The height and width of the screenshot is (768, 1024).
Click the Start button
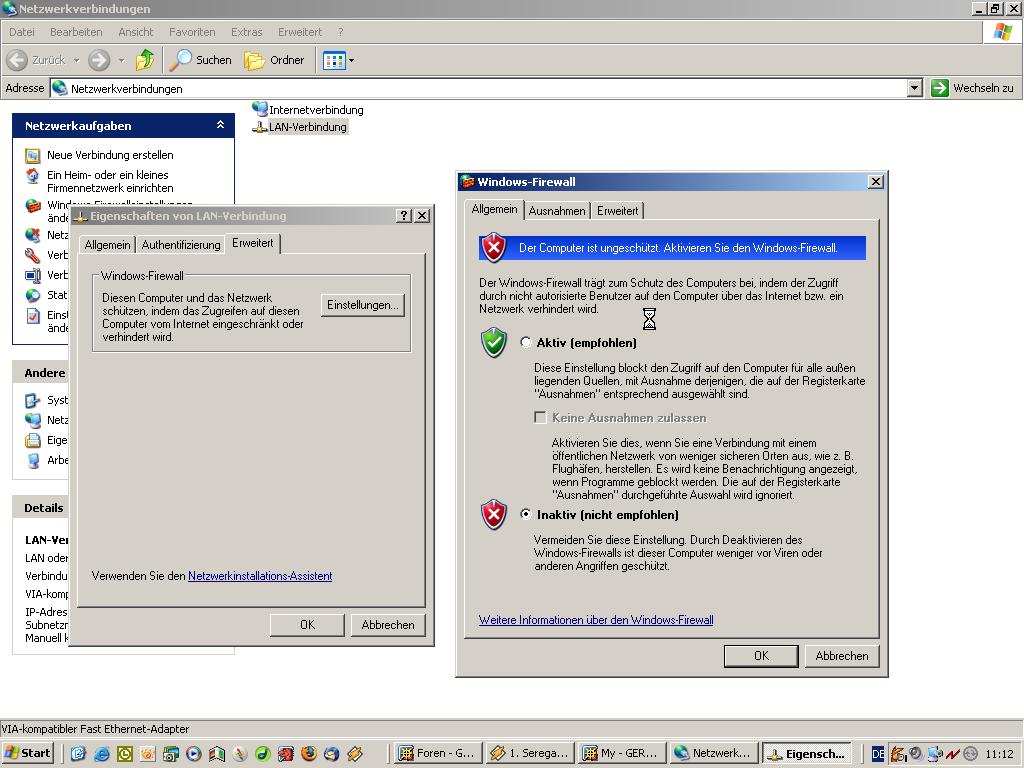click(27, 753)
